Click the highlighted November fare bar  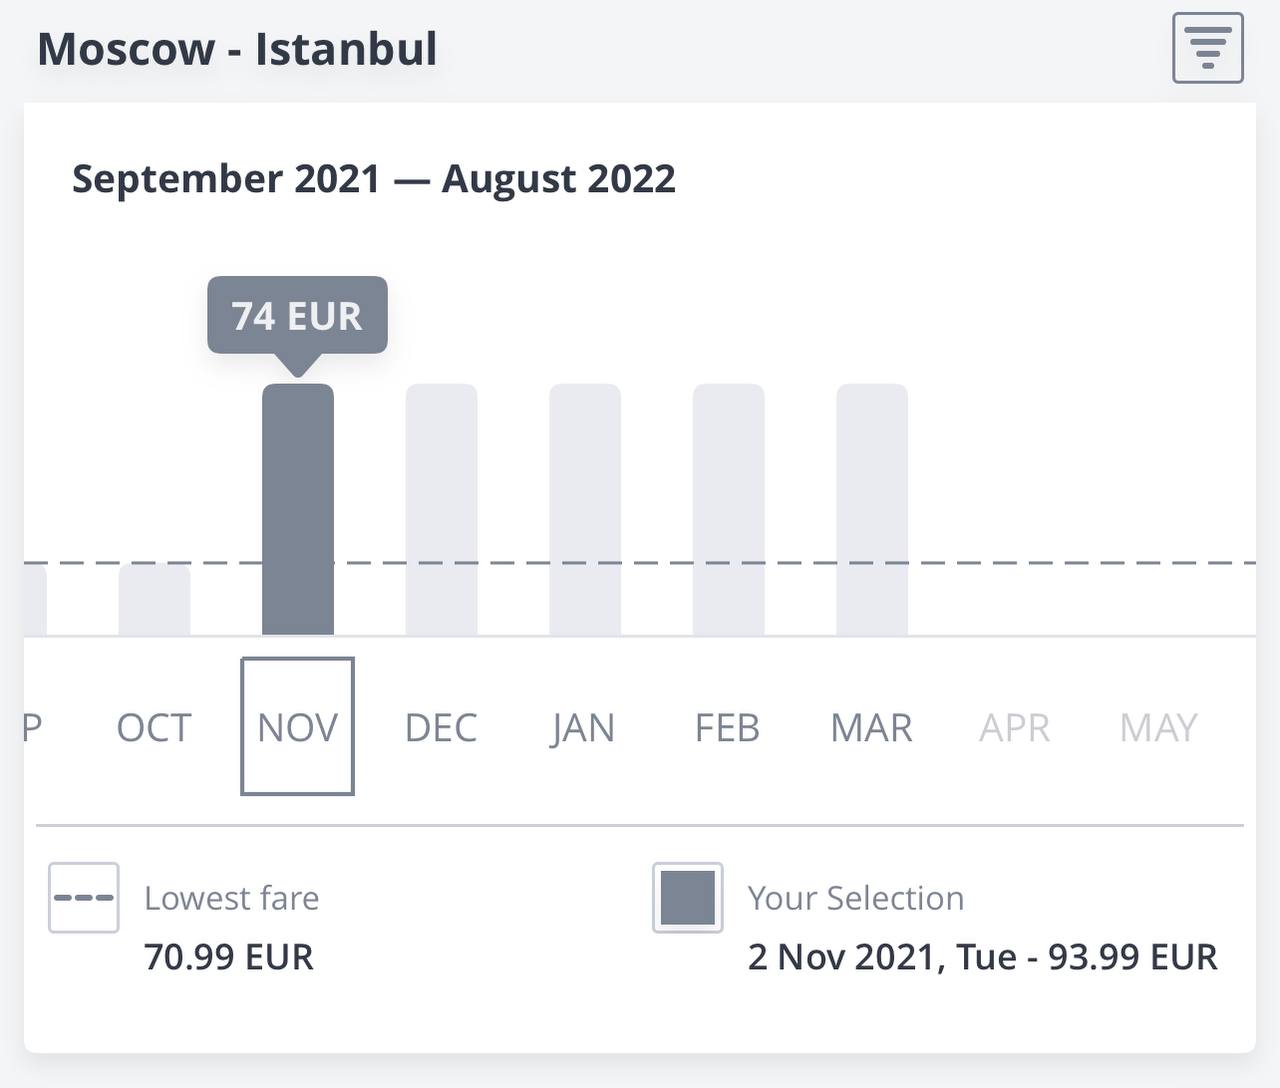click(x=298, y=509)
